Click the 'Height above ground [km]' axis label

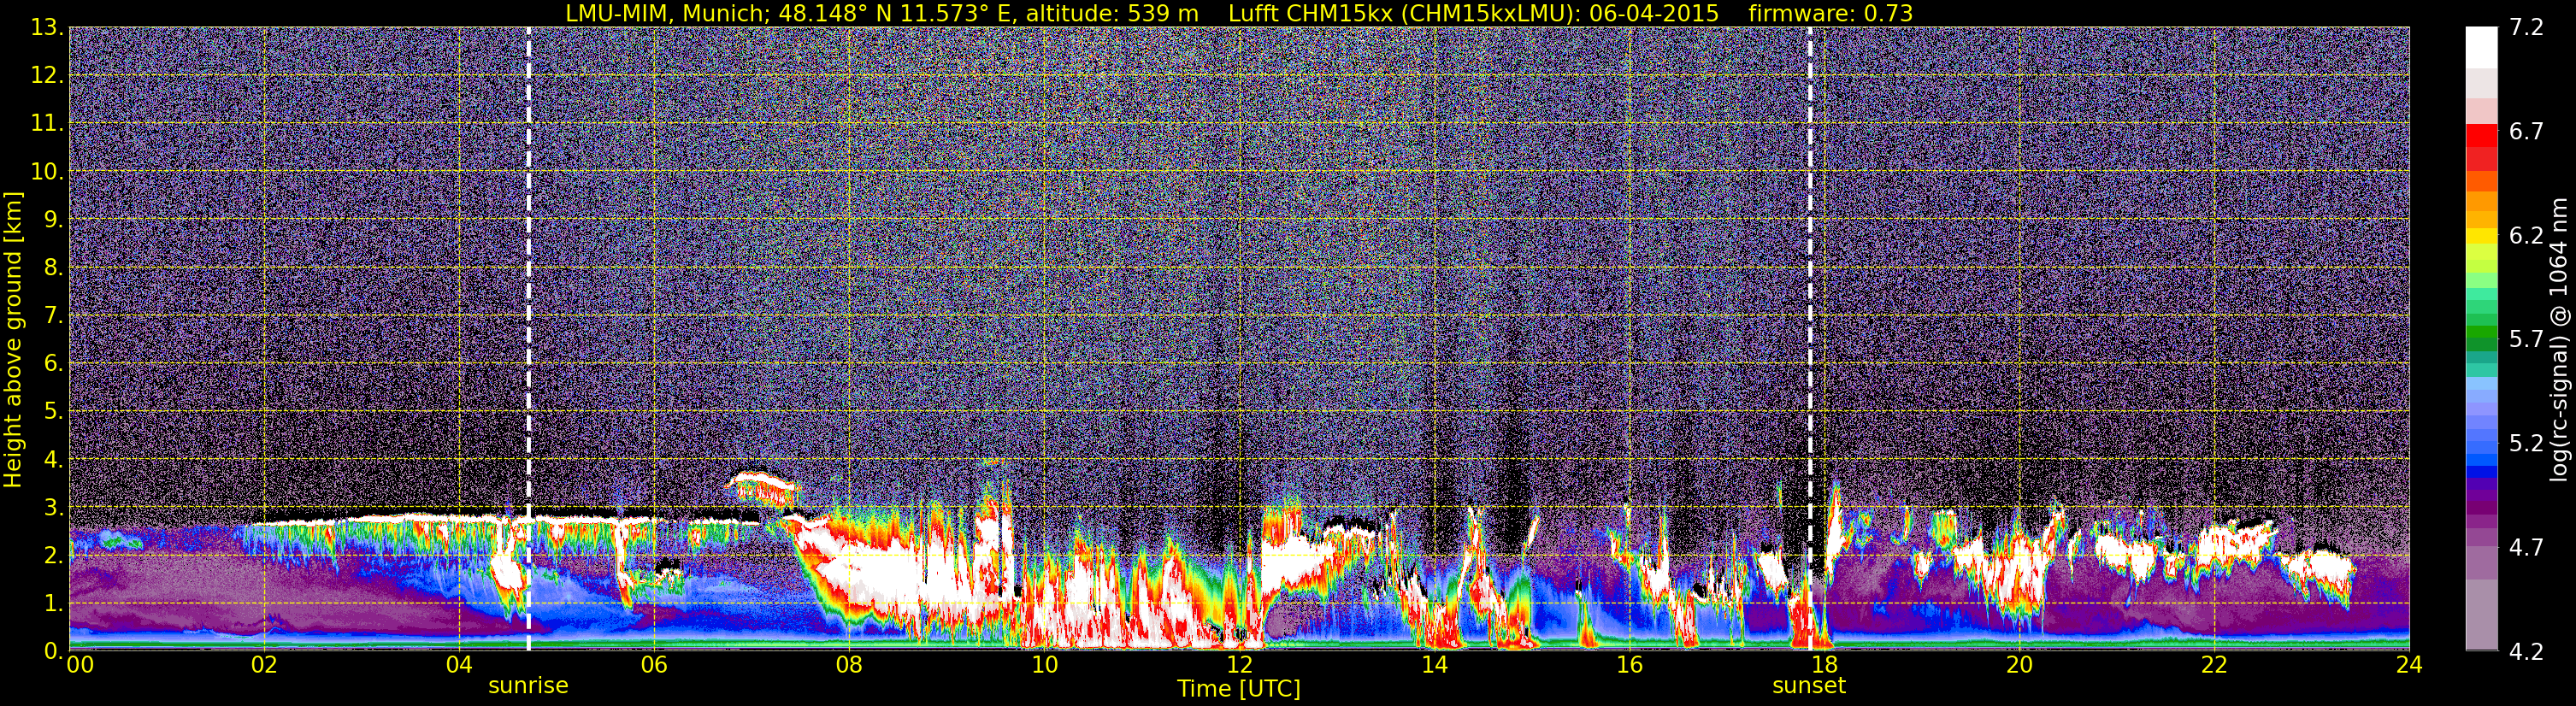tap(13, 339)
